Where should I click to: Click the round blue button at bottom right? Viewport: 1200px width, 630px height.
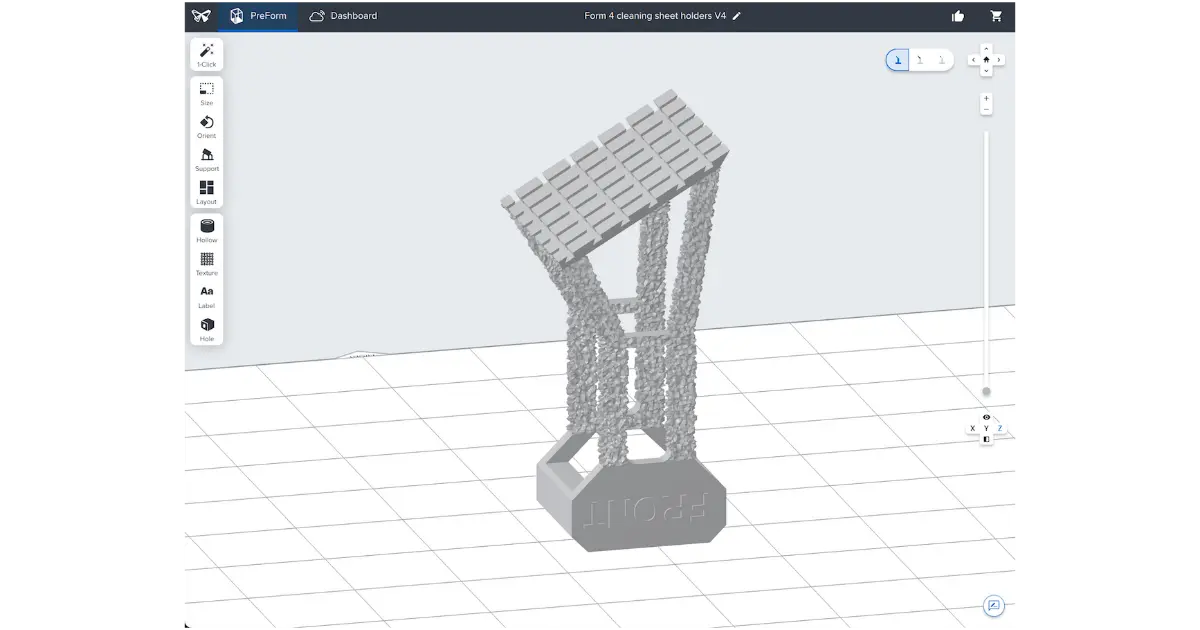(993, 606)
